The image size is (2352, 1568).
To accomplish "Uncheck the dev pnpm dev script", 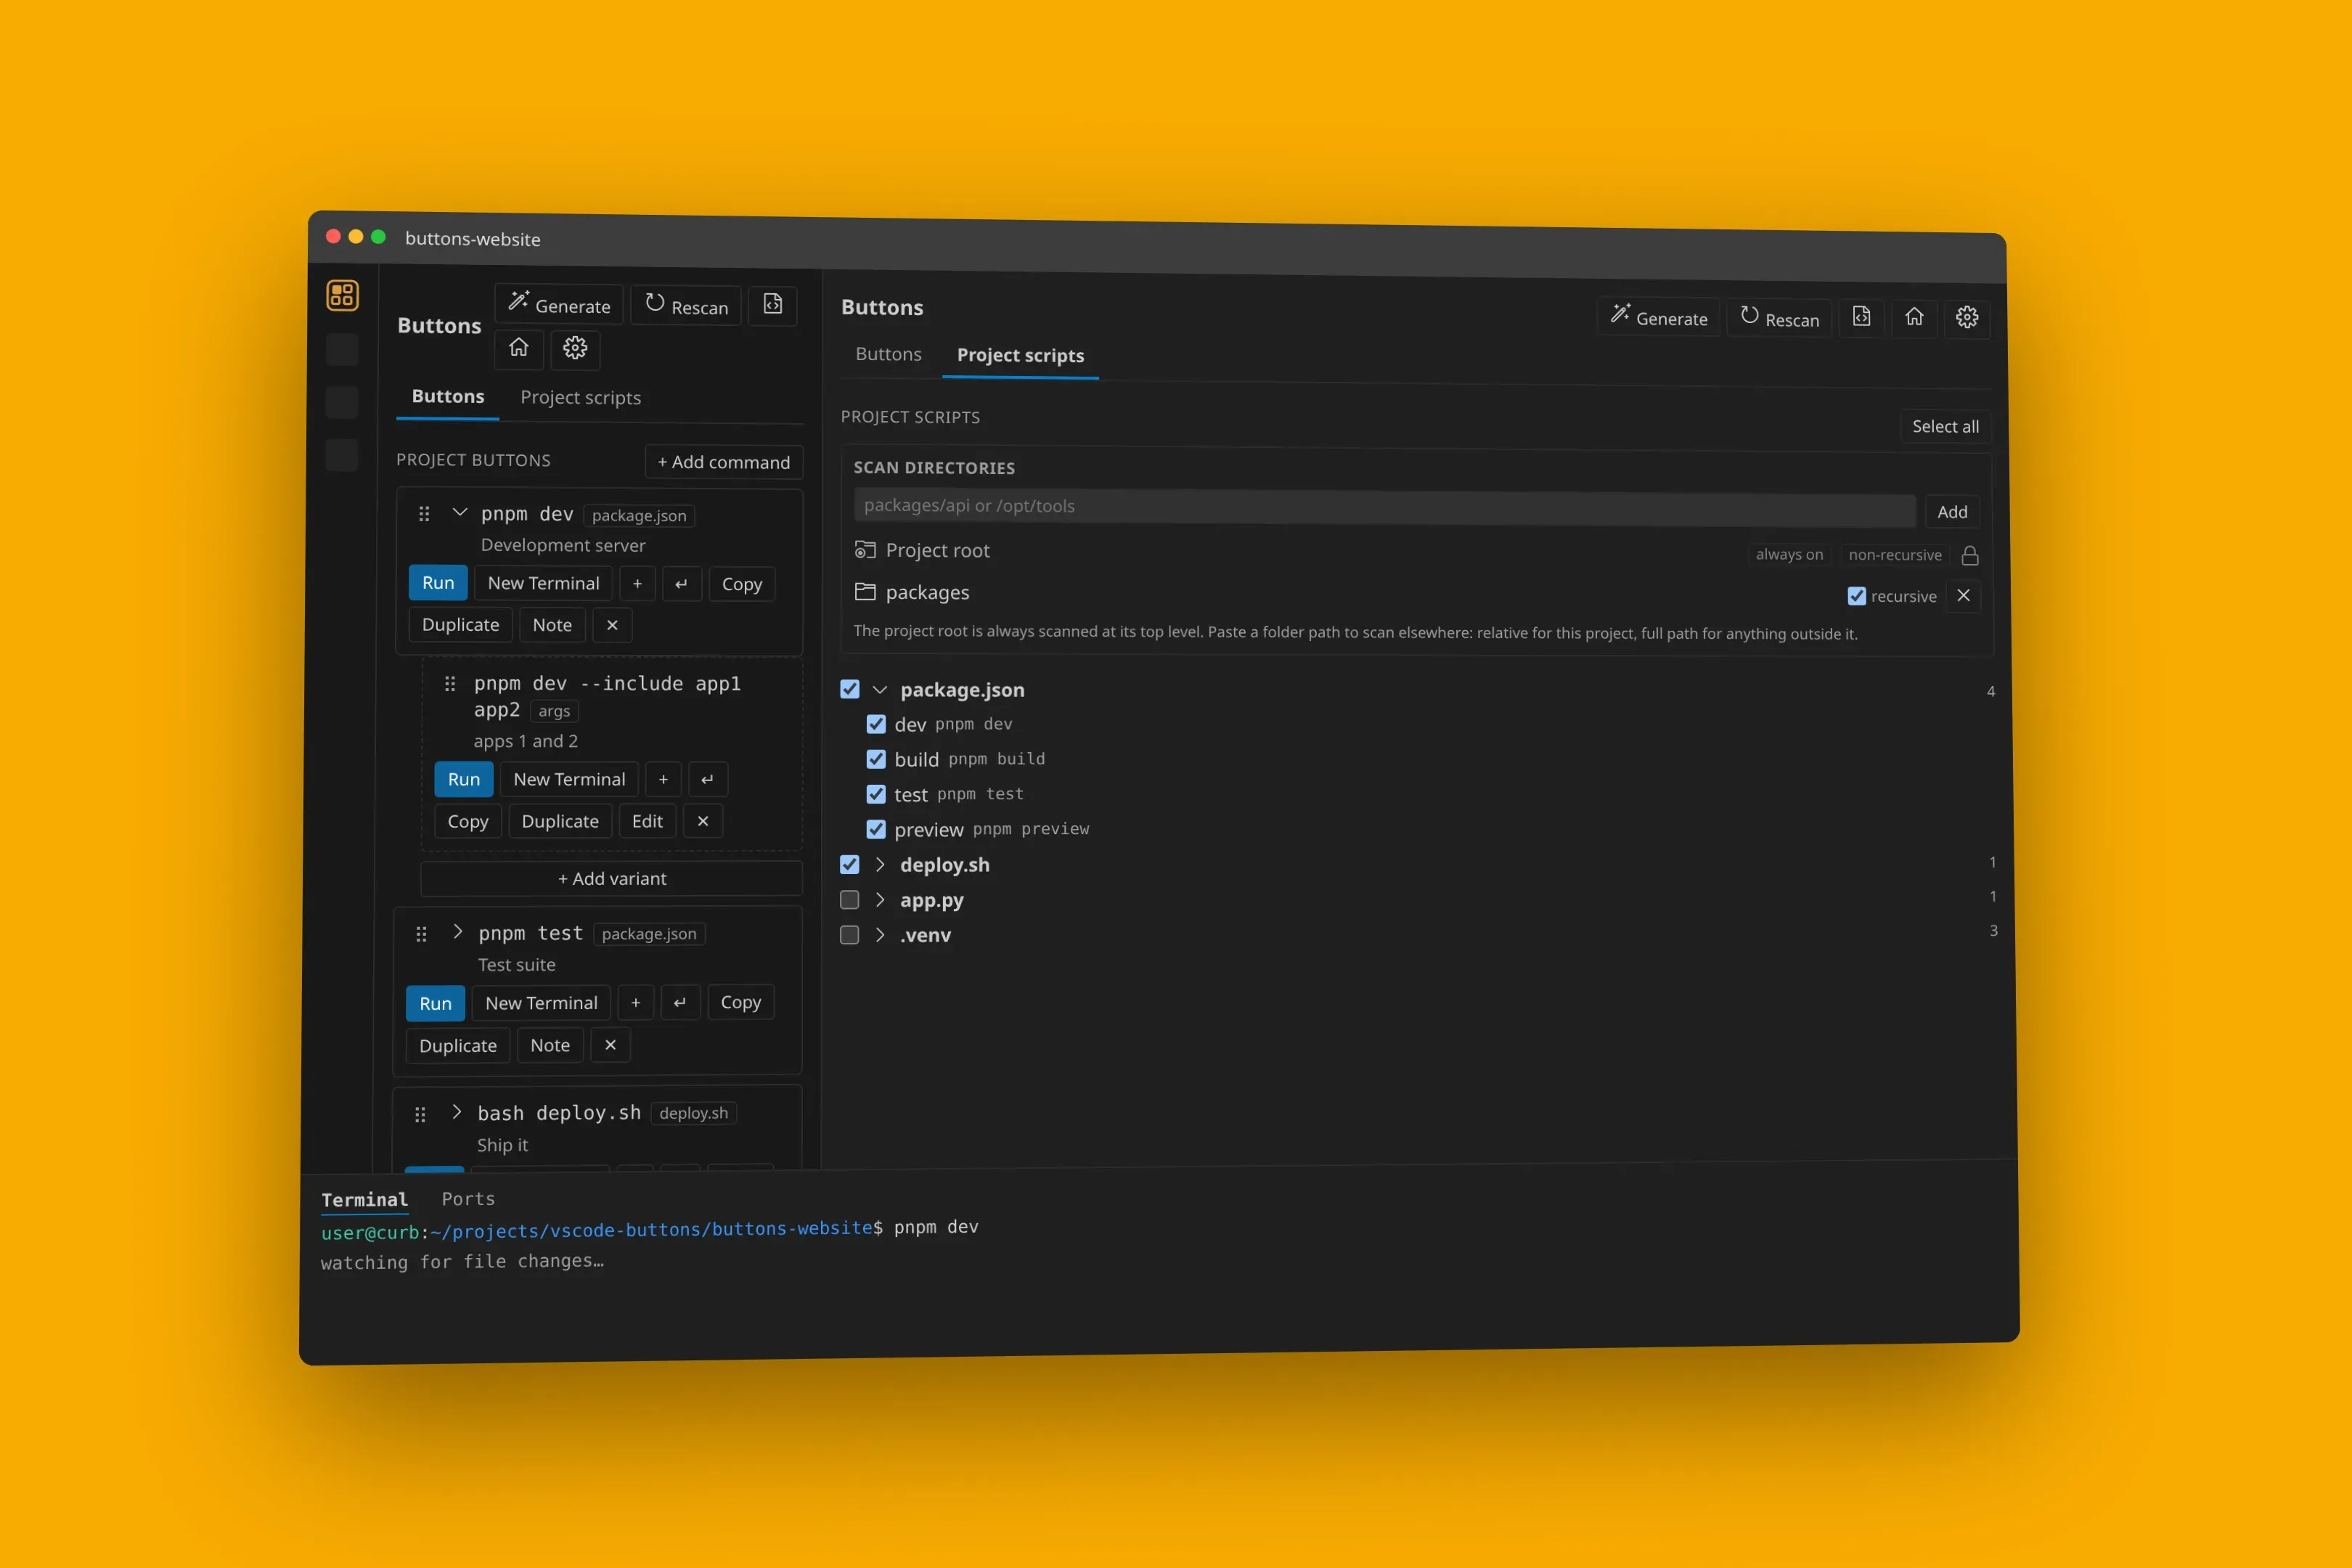I will [x=876, y=724].
